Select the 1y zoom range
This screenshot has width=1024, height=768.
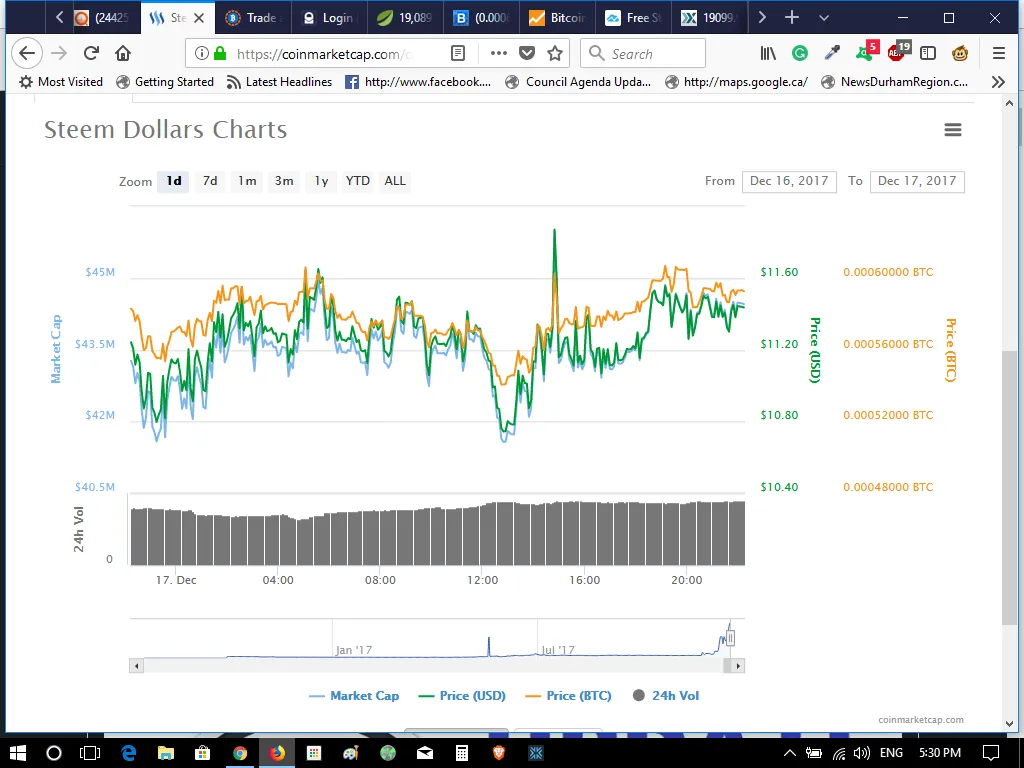(x=321, y=181)
